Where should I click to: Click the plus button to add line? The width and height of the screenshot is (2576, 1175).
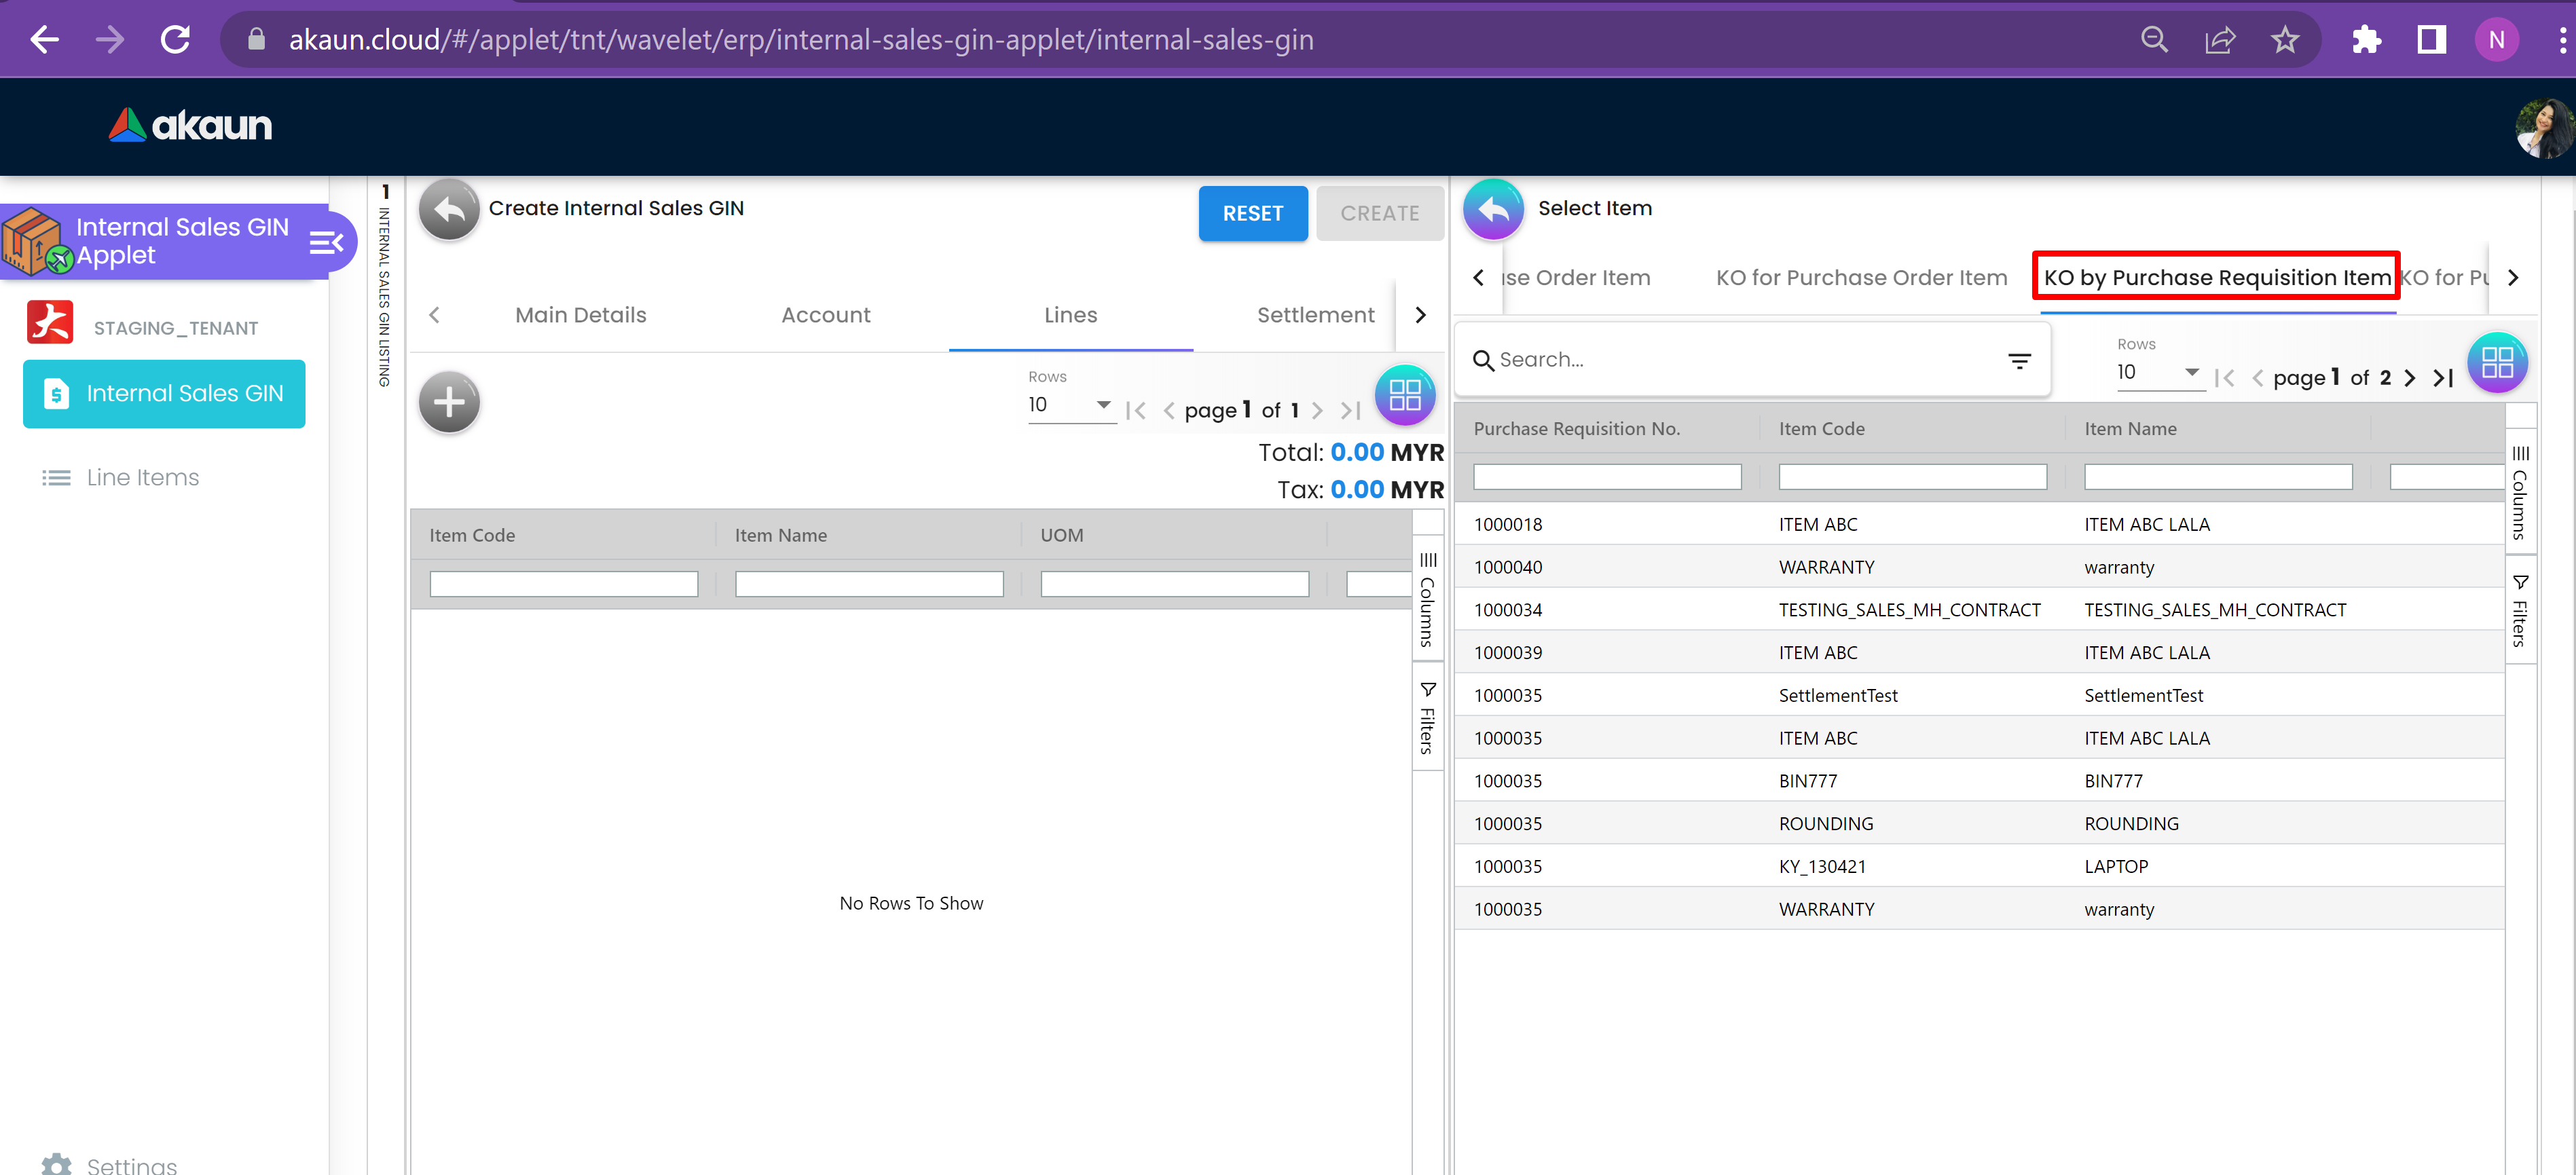click(x=449, y=402)
